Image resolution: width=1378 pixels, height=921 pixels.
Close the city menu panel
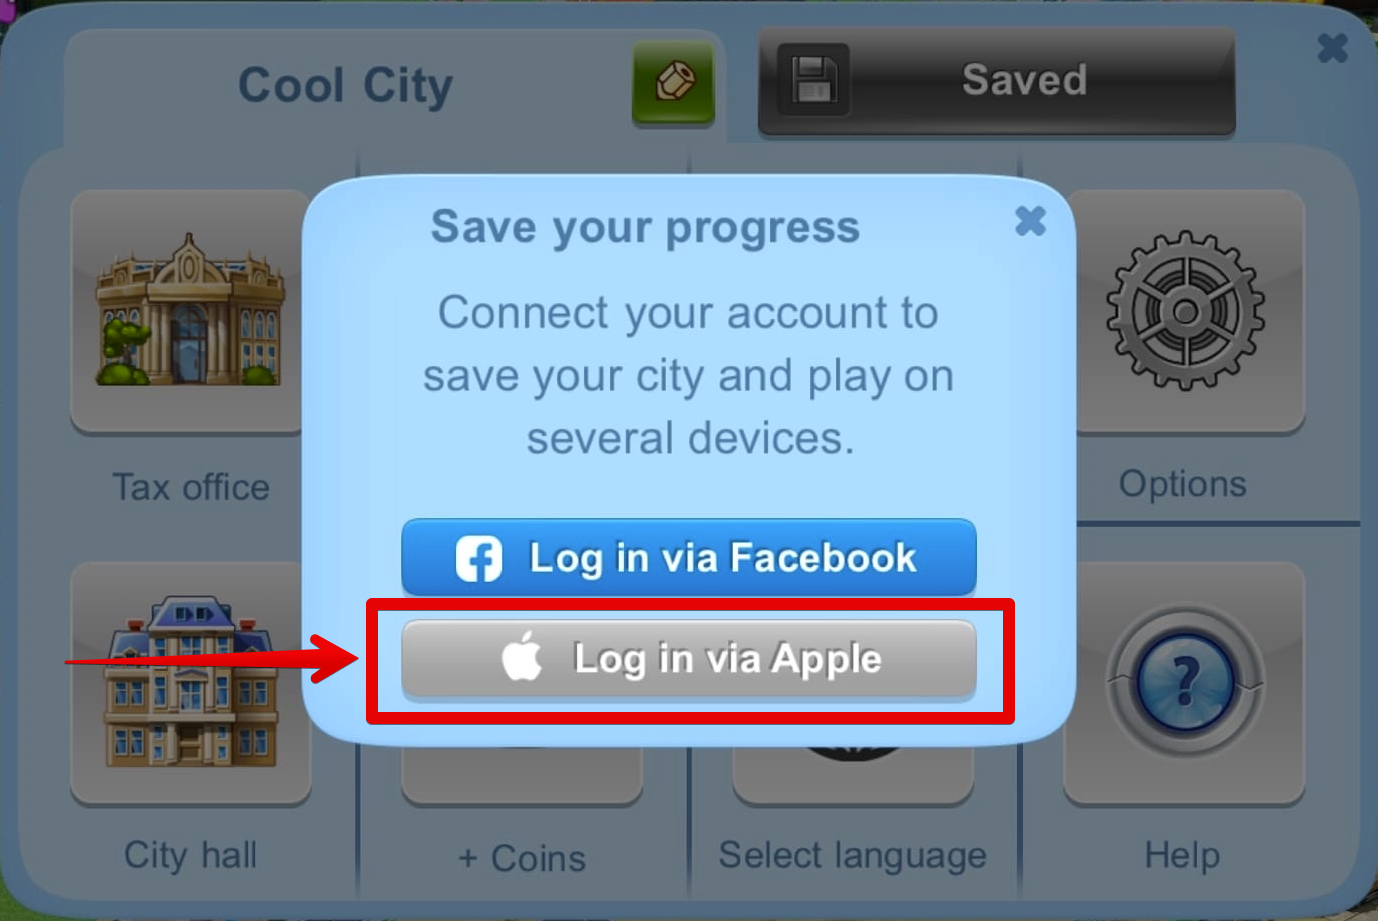pos(1333,48)
